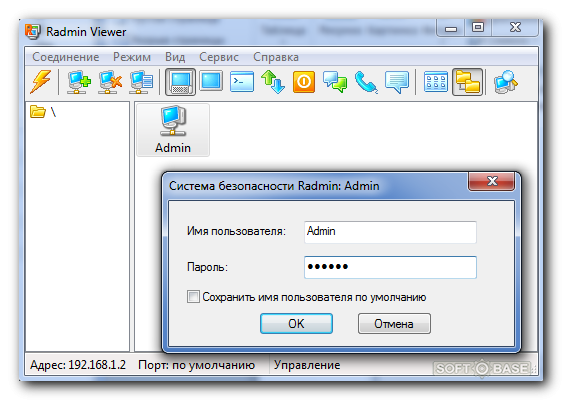Start Voice Chat phone icon
This screenshot has width=562, height=400.
pyautogui.click(x=366, y=82)
